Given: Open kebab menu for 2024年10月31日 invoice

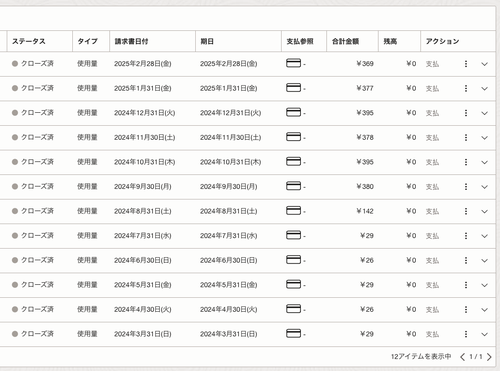Looking at the screenshot, I should 466,162.
